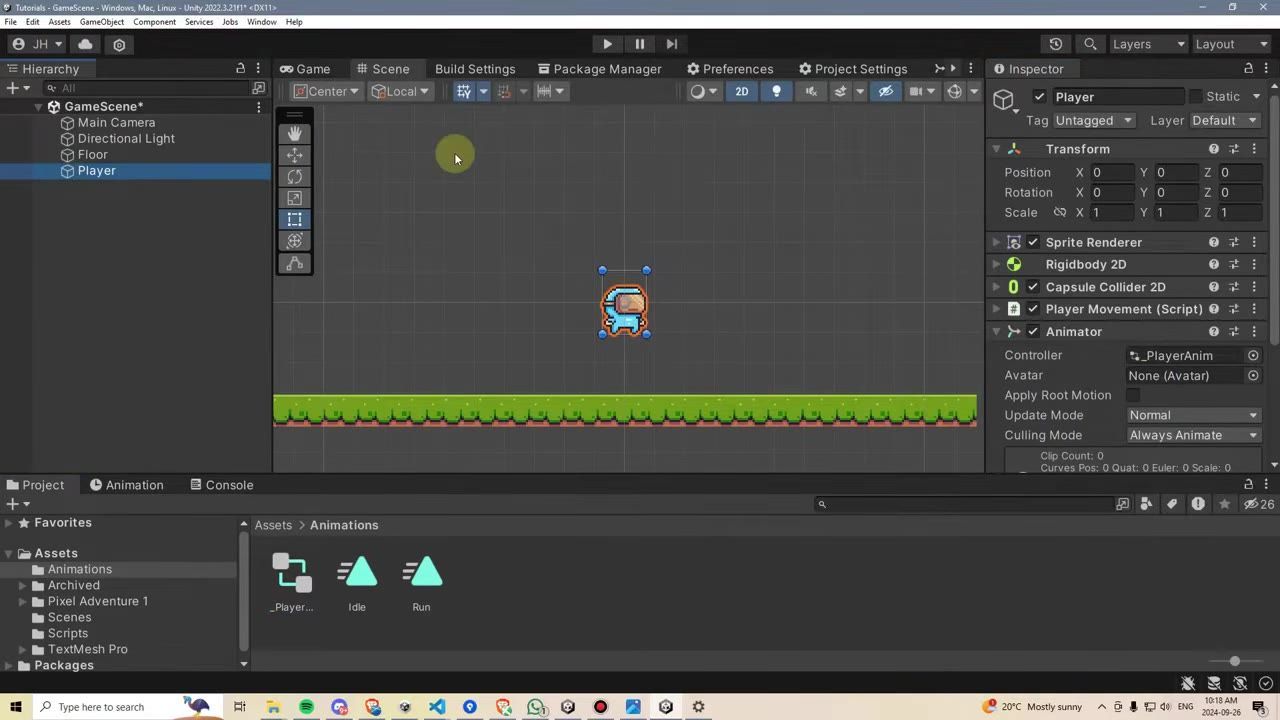Uncheck the Player active checkbox
1280x720 pixels.
click(x=1040, y=97)
